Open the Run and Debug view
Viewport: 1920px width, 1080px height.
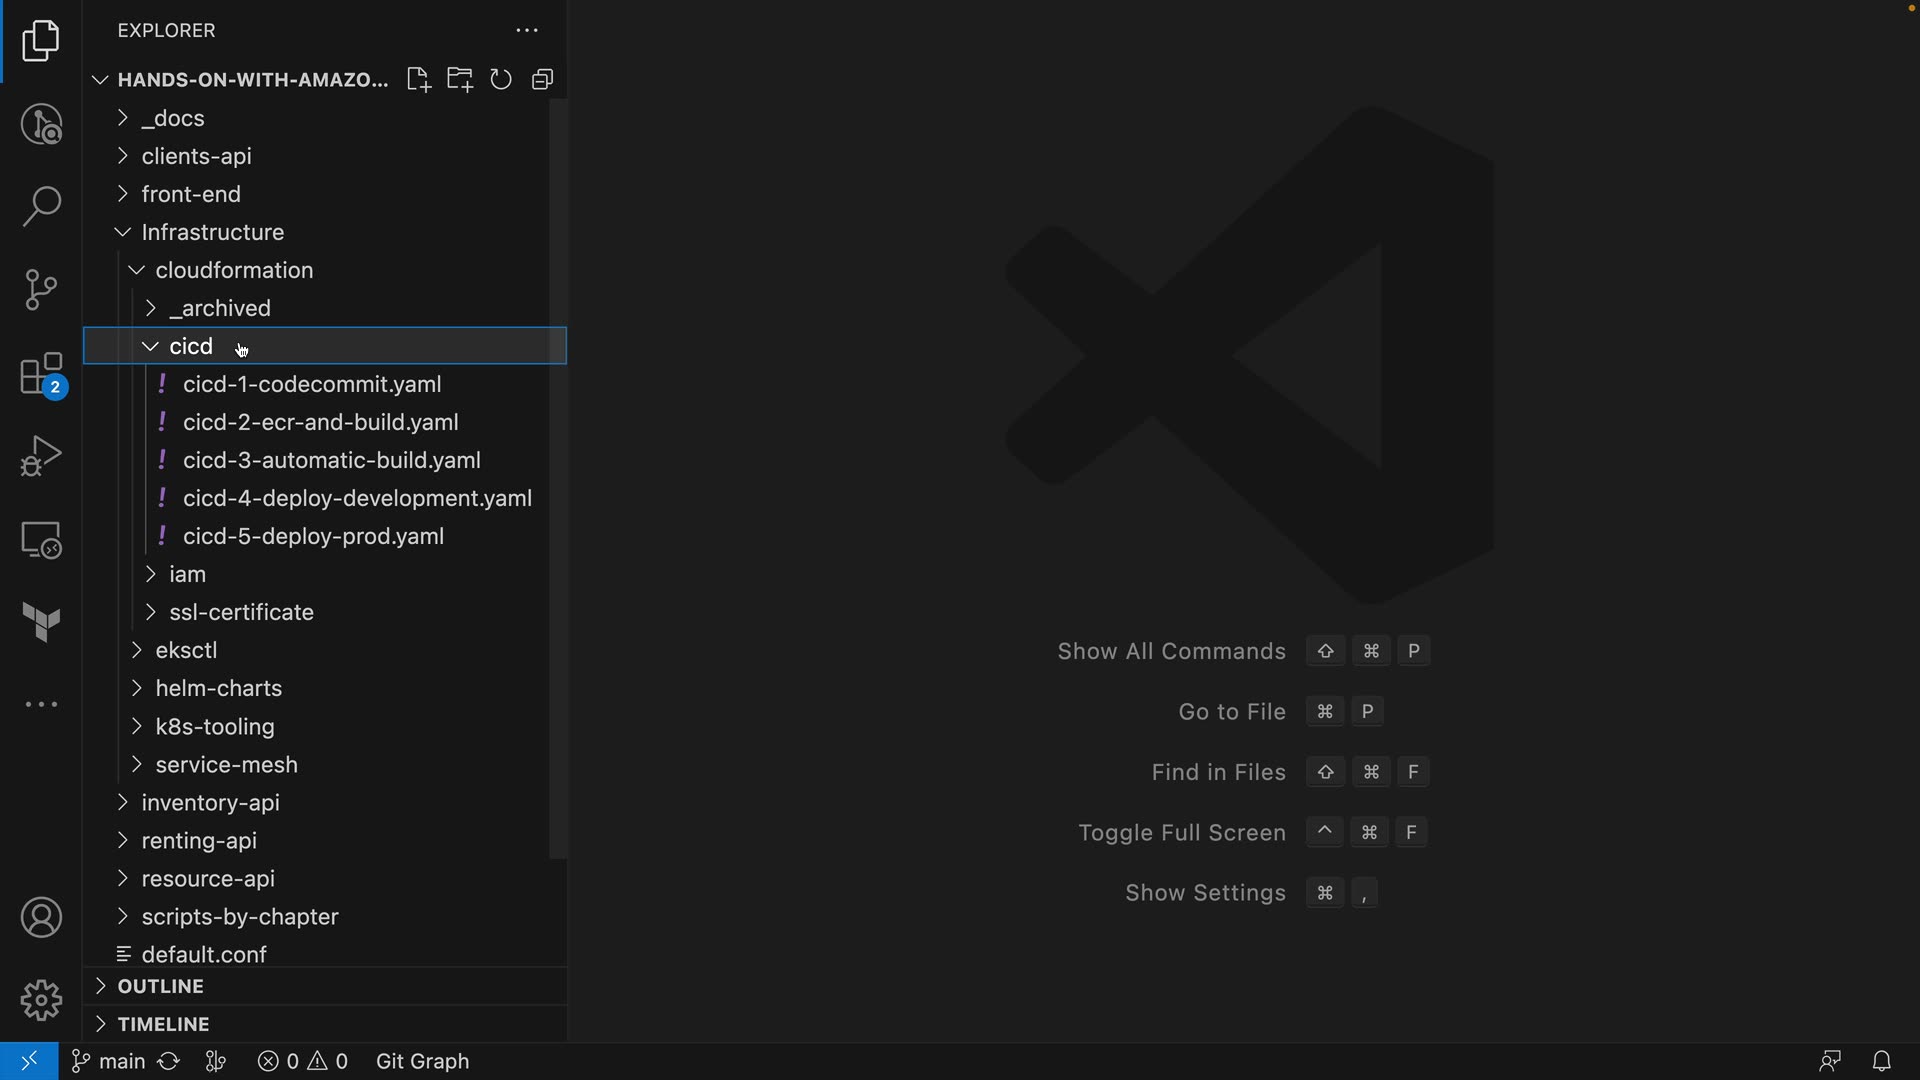[x=41, y=456]
